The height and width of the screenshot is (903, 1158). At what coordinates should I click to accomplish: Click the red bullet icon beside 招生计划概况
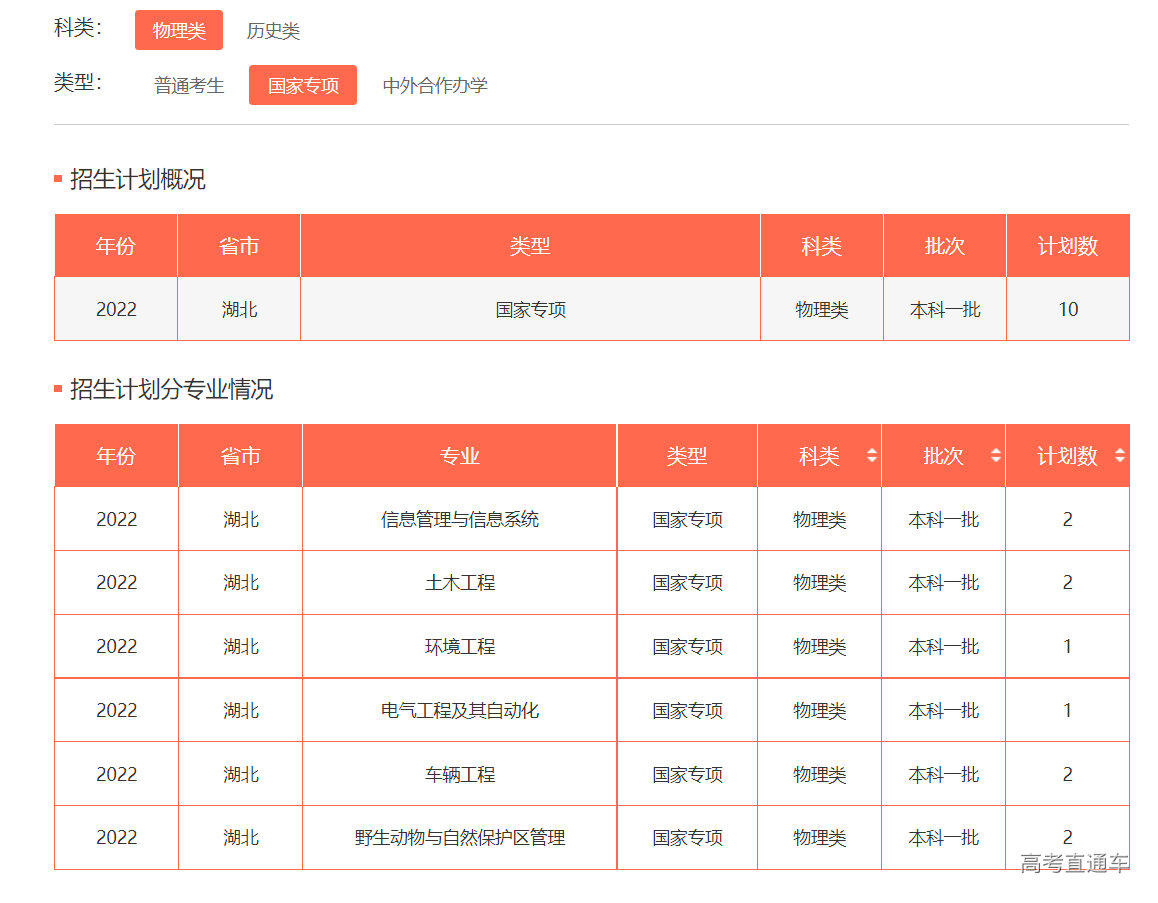pos(56,180)
